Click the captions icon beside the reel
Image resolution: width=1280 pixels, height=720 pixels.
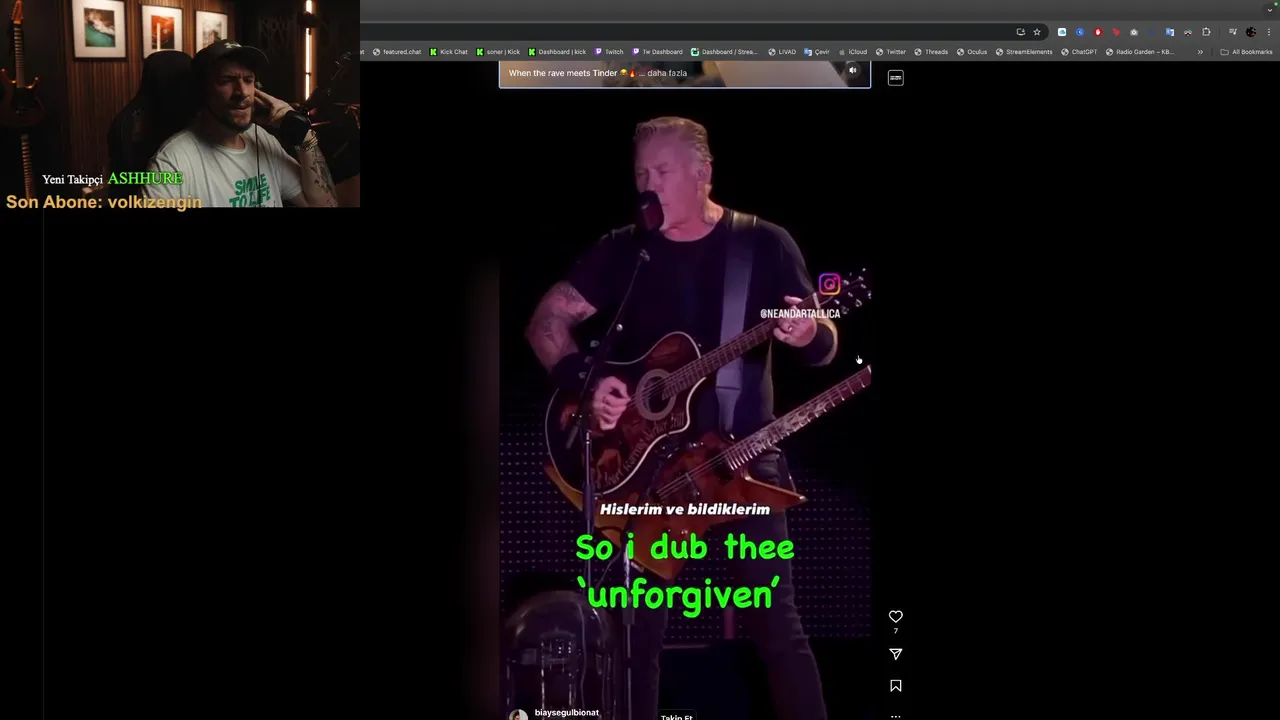pos(896,78)
